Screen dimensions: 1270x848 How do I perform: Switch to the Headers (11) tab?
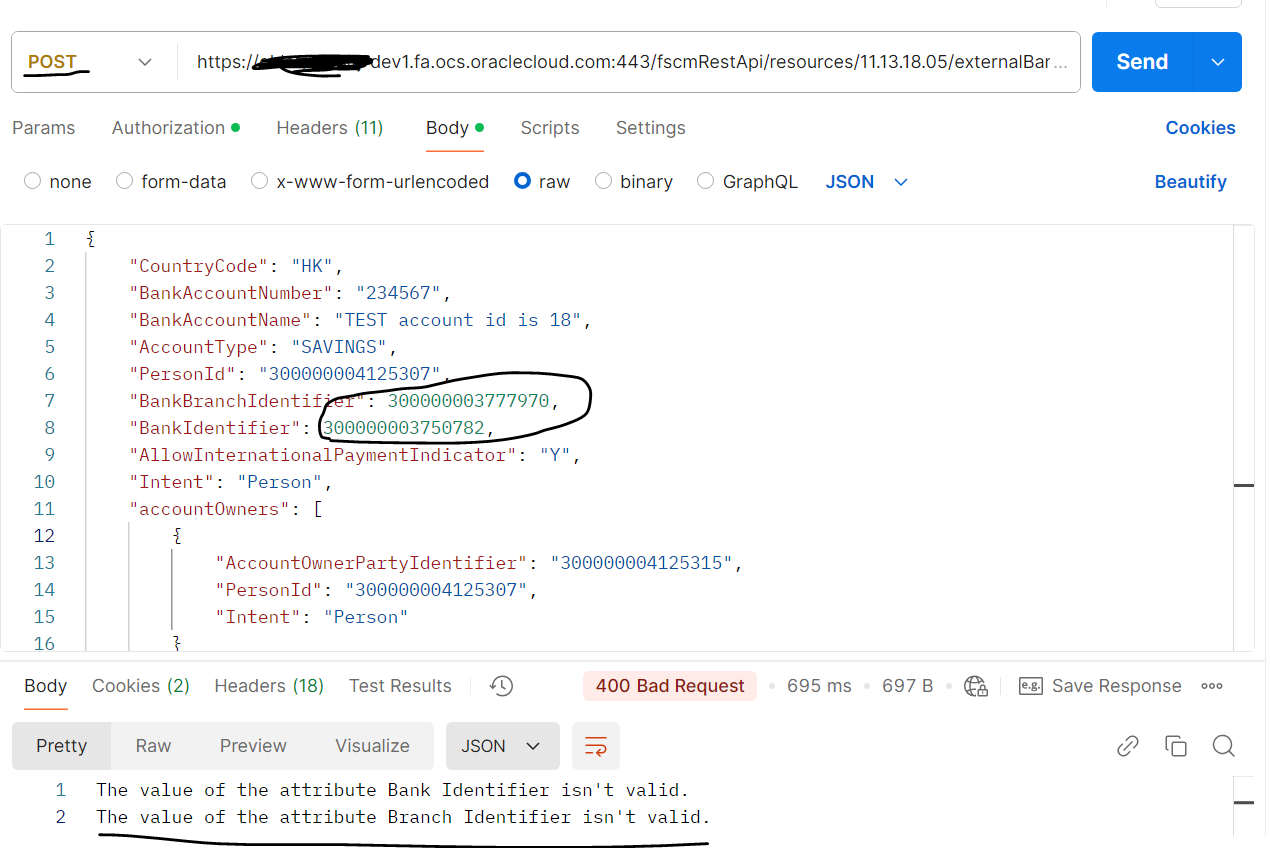[329, 128]
